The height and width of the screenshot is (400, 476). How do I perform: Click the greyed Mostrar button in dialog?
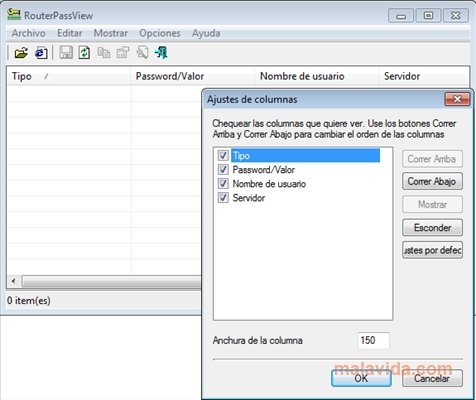pos(432,204)
